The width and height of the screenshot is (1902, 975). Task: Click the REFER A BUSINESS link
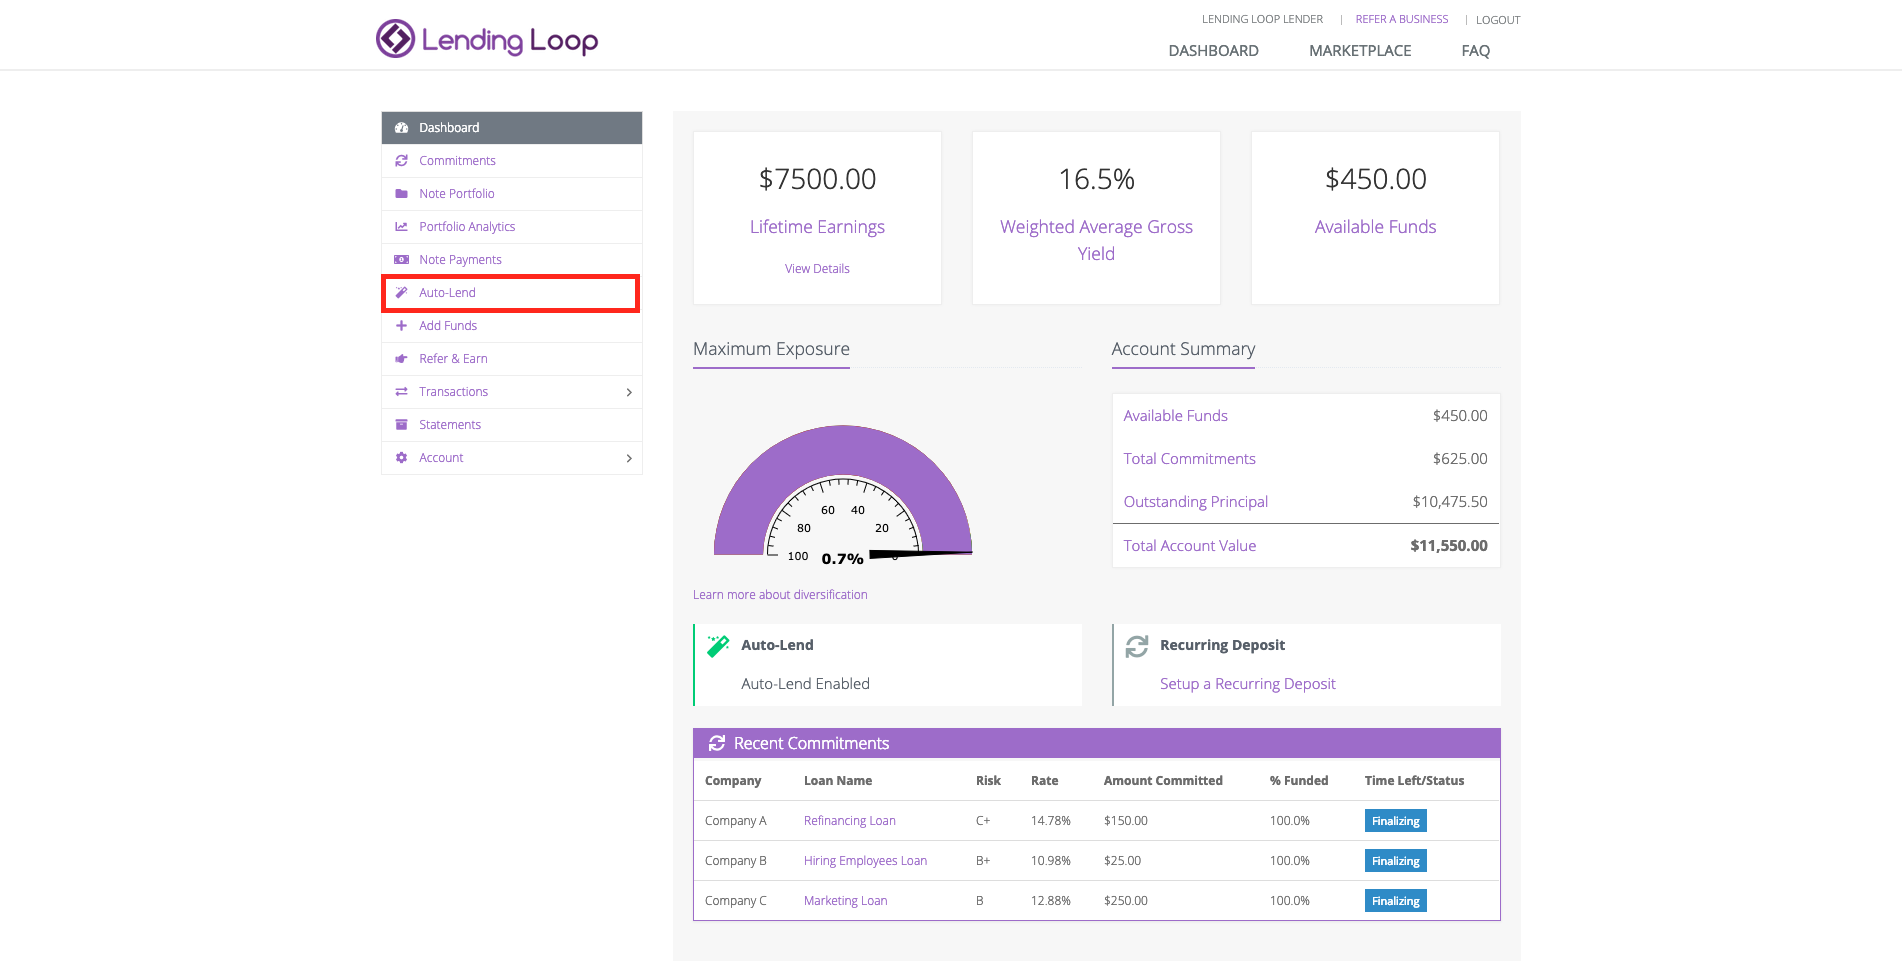1402,19
